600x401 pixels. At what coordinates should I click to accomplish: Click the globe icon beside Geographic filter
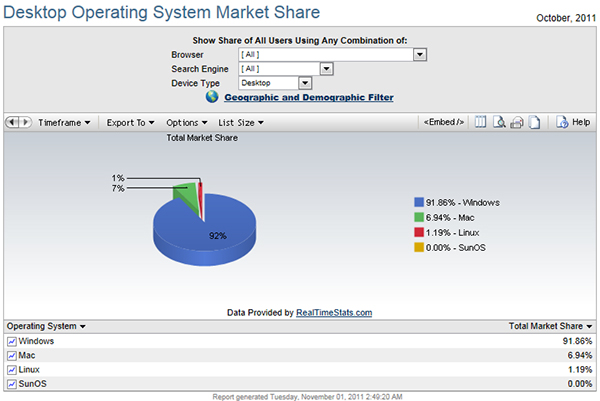212,98
